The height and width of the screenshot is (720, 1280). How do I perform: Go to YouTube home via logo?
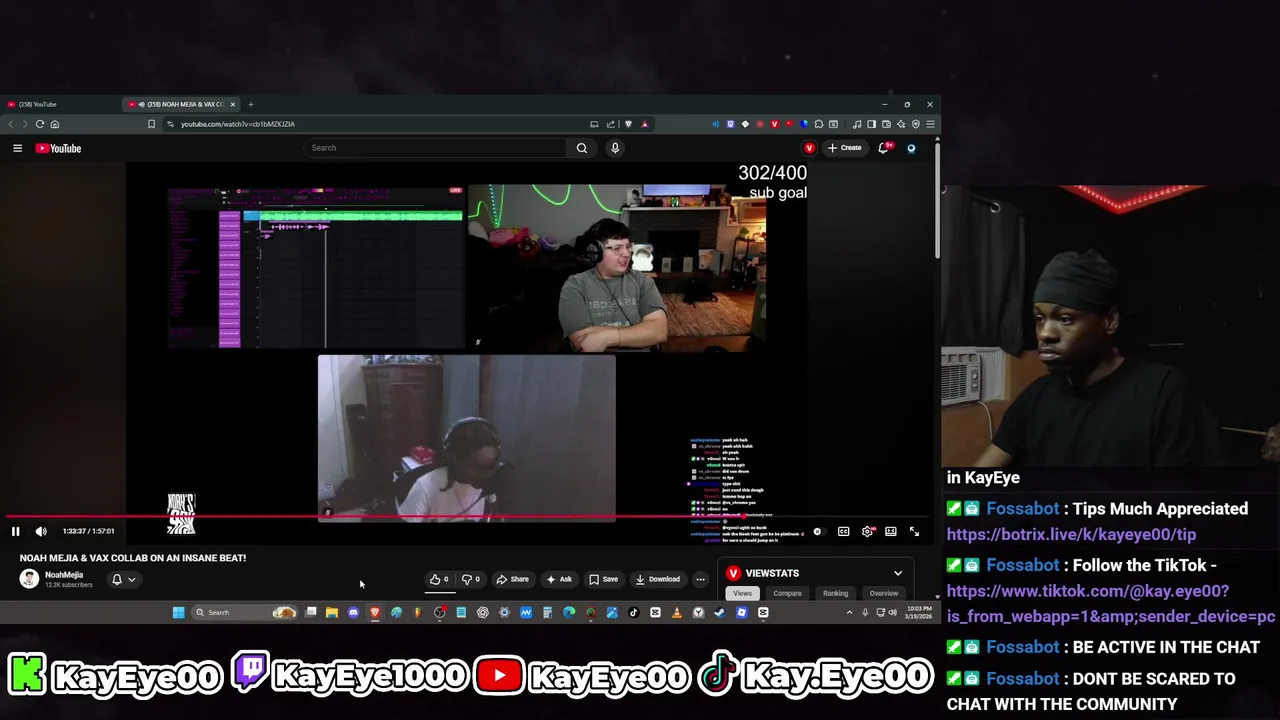(58, 148)
